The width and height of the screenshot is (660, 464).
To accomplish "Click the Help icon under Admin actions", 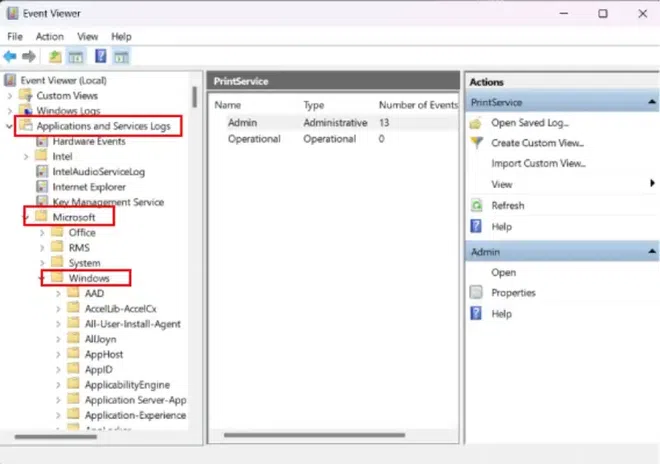I will point(476,313).
